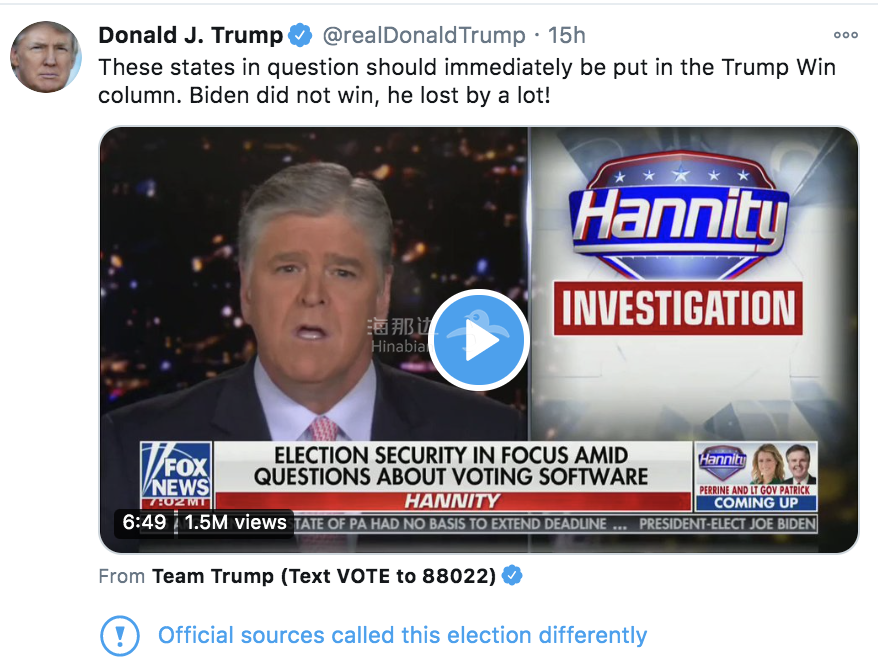Open the @realDonaldTrump handle link

(x=423, y=36)
